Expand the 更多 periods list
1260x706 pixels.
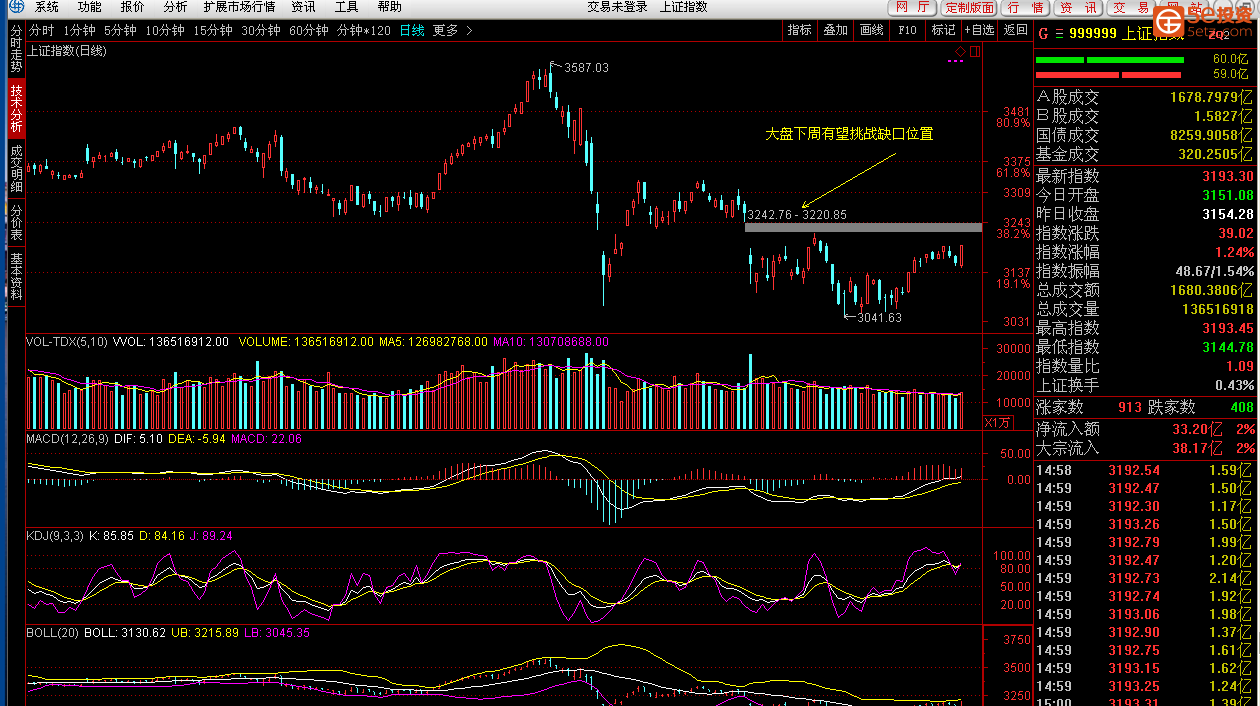click(x=452, y=30)
